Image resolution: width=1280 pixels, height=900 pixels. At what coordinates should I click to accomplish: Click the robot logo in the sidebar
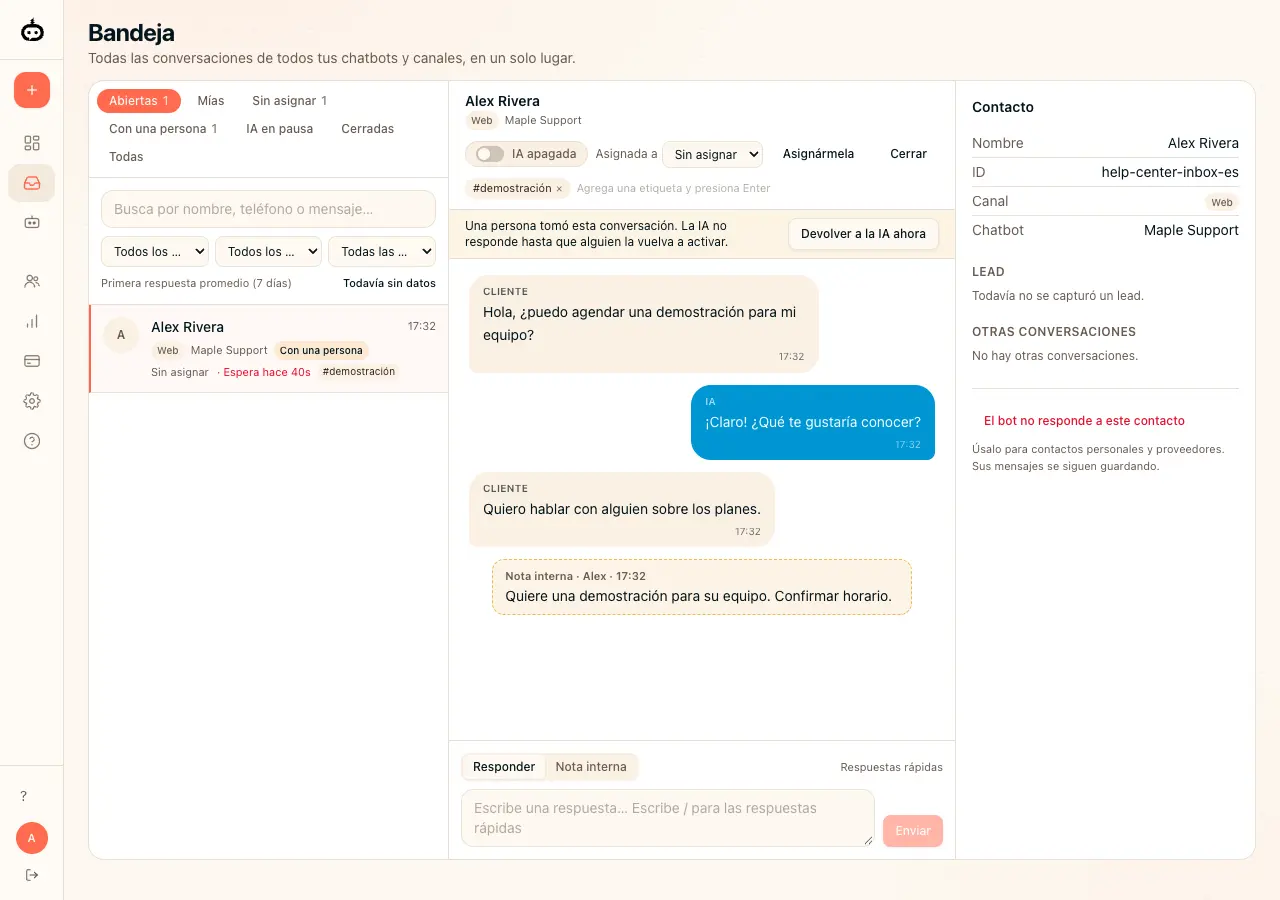point(32,30)
